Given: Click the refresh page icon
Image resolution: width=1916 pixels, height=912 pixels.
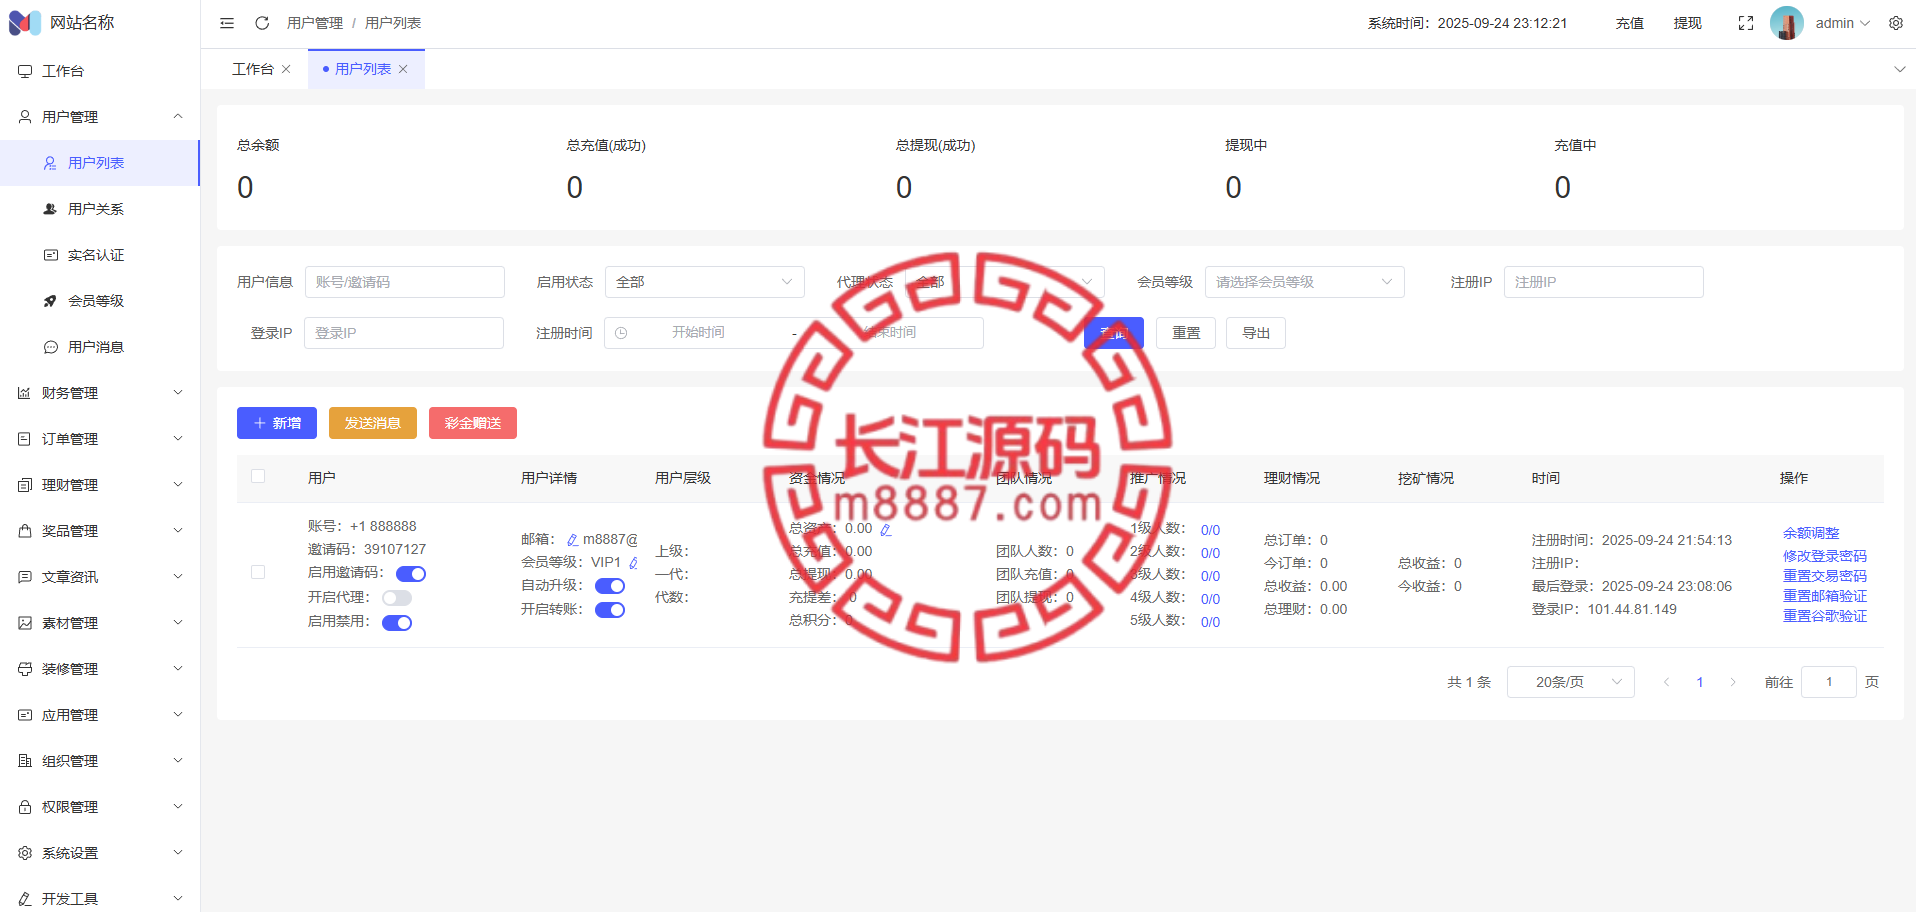Looking at the screenshot, I should (x=262, y=23).
